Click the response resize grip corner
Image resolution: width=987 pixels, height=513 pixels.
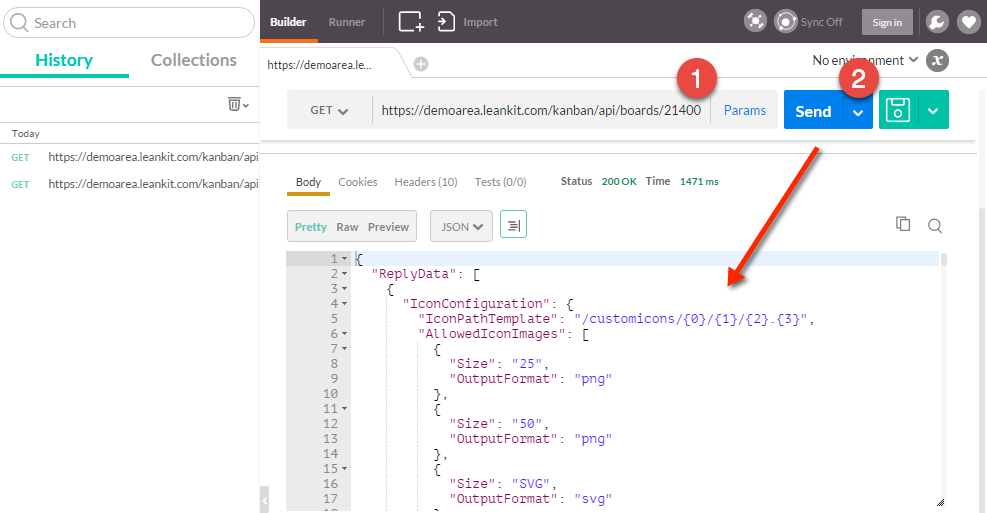tap(940, 502)
